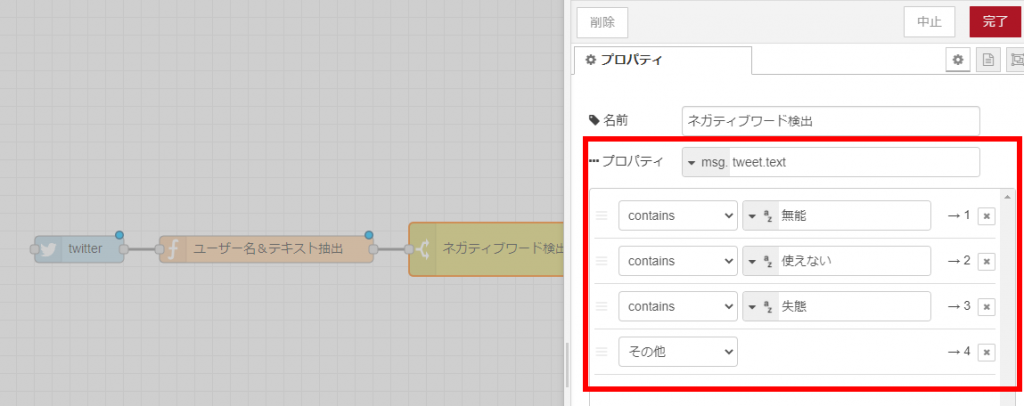This screenshot has width=1024, height=406.
Task: Edit the 無能 value field
Action: coord(854,215)
